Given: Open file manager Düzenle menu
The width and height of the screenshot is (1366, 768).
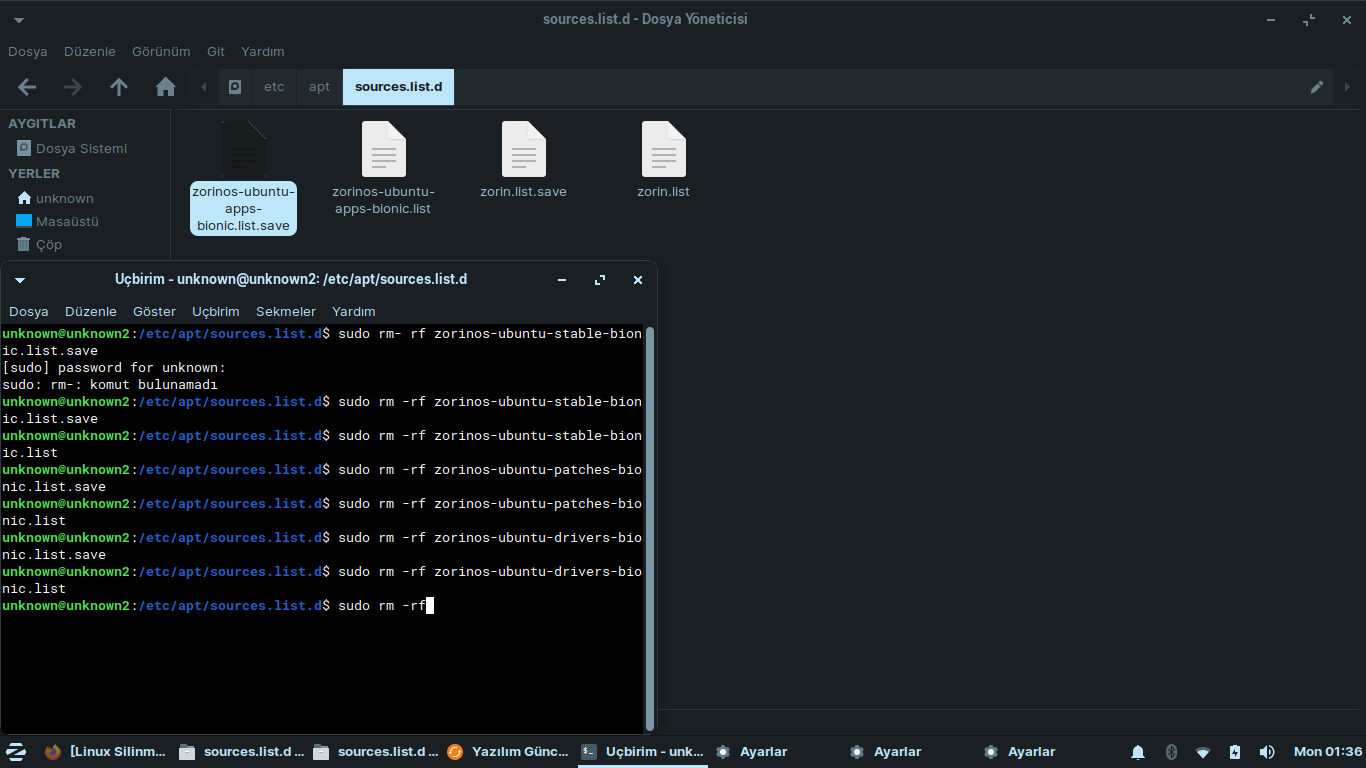Looking at the screenshot, I should [90, 51].
